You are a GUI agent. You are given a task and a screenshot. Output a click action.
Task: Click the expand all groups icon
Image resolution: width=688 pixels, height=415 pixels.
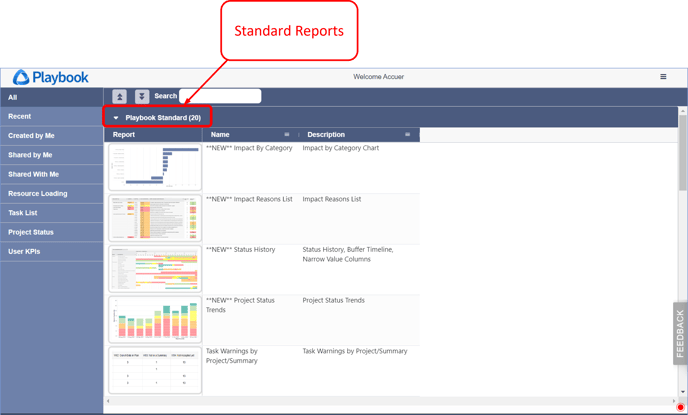click(142, 96)
